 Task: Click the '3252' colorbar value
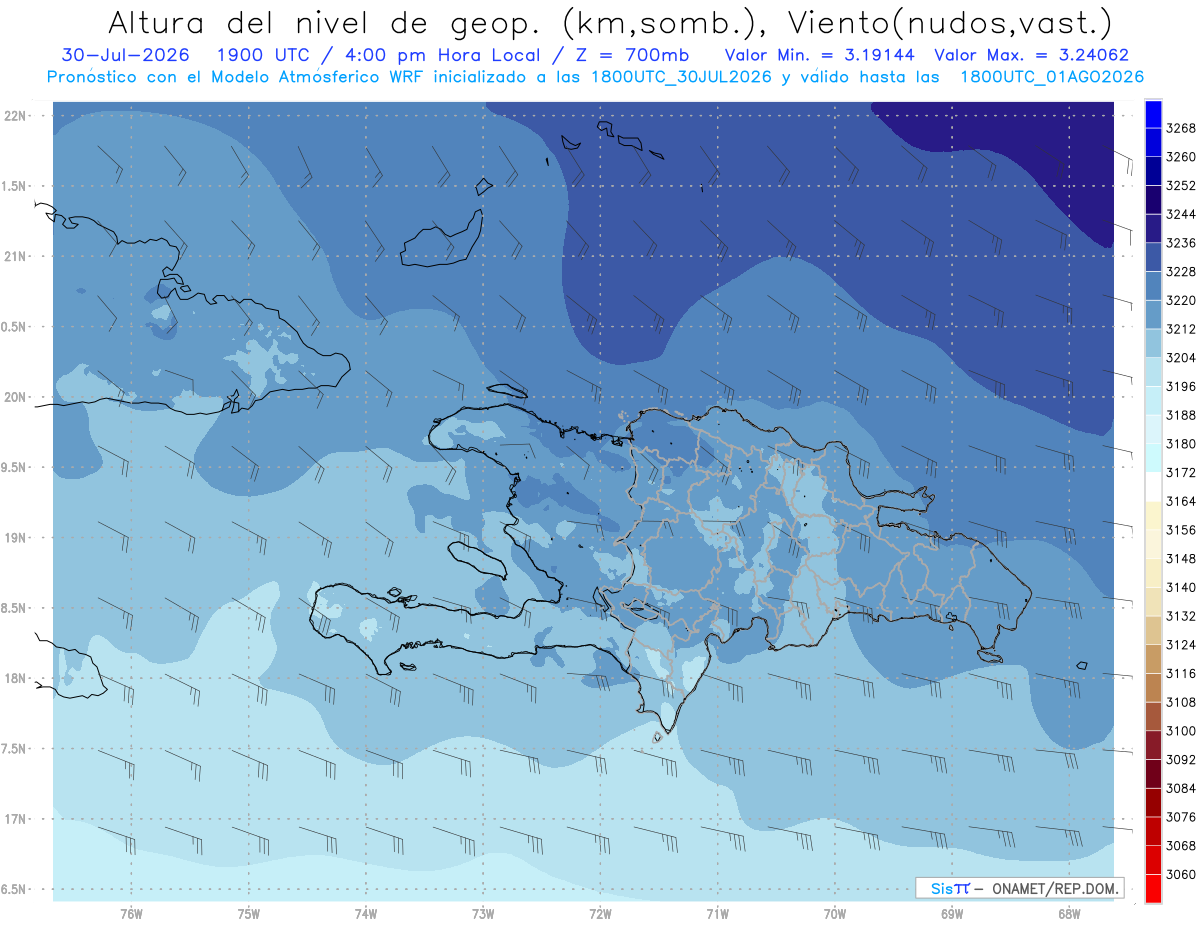pos(1181,186)
